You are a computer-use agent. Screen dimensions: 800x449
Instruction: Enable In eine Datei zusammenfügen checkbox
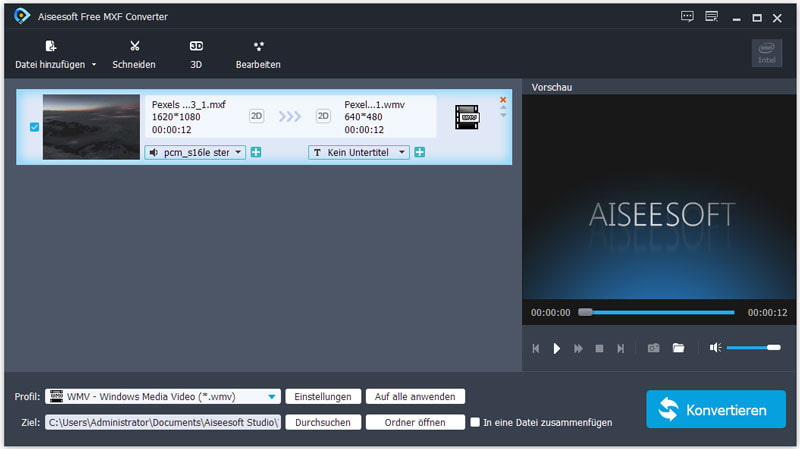point(475,422)
